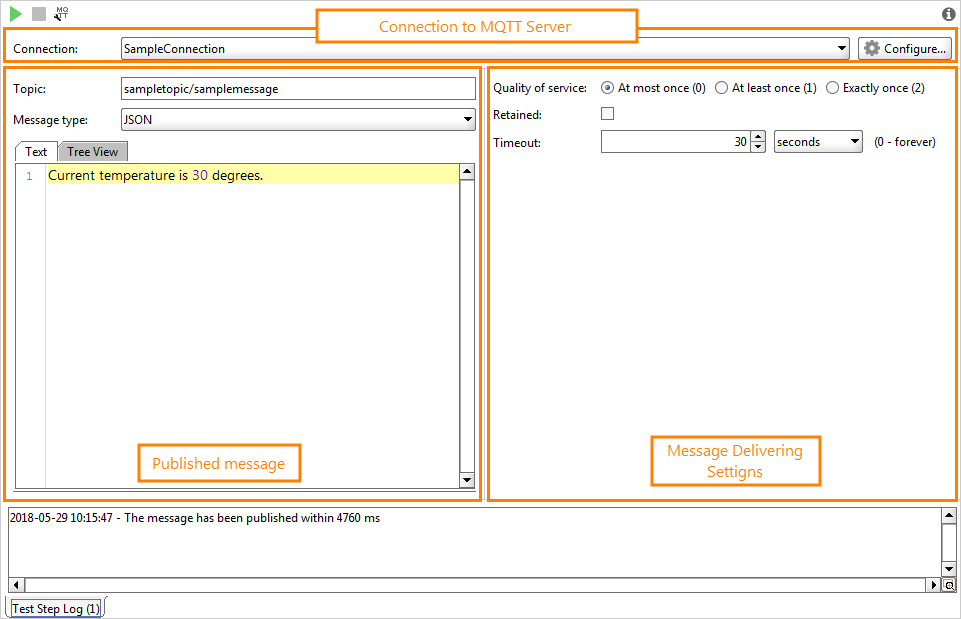This screenshot has width=961, height=619.
Task: Click the log panel scroll down arrow
Action: coord(949,570)
